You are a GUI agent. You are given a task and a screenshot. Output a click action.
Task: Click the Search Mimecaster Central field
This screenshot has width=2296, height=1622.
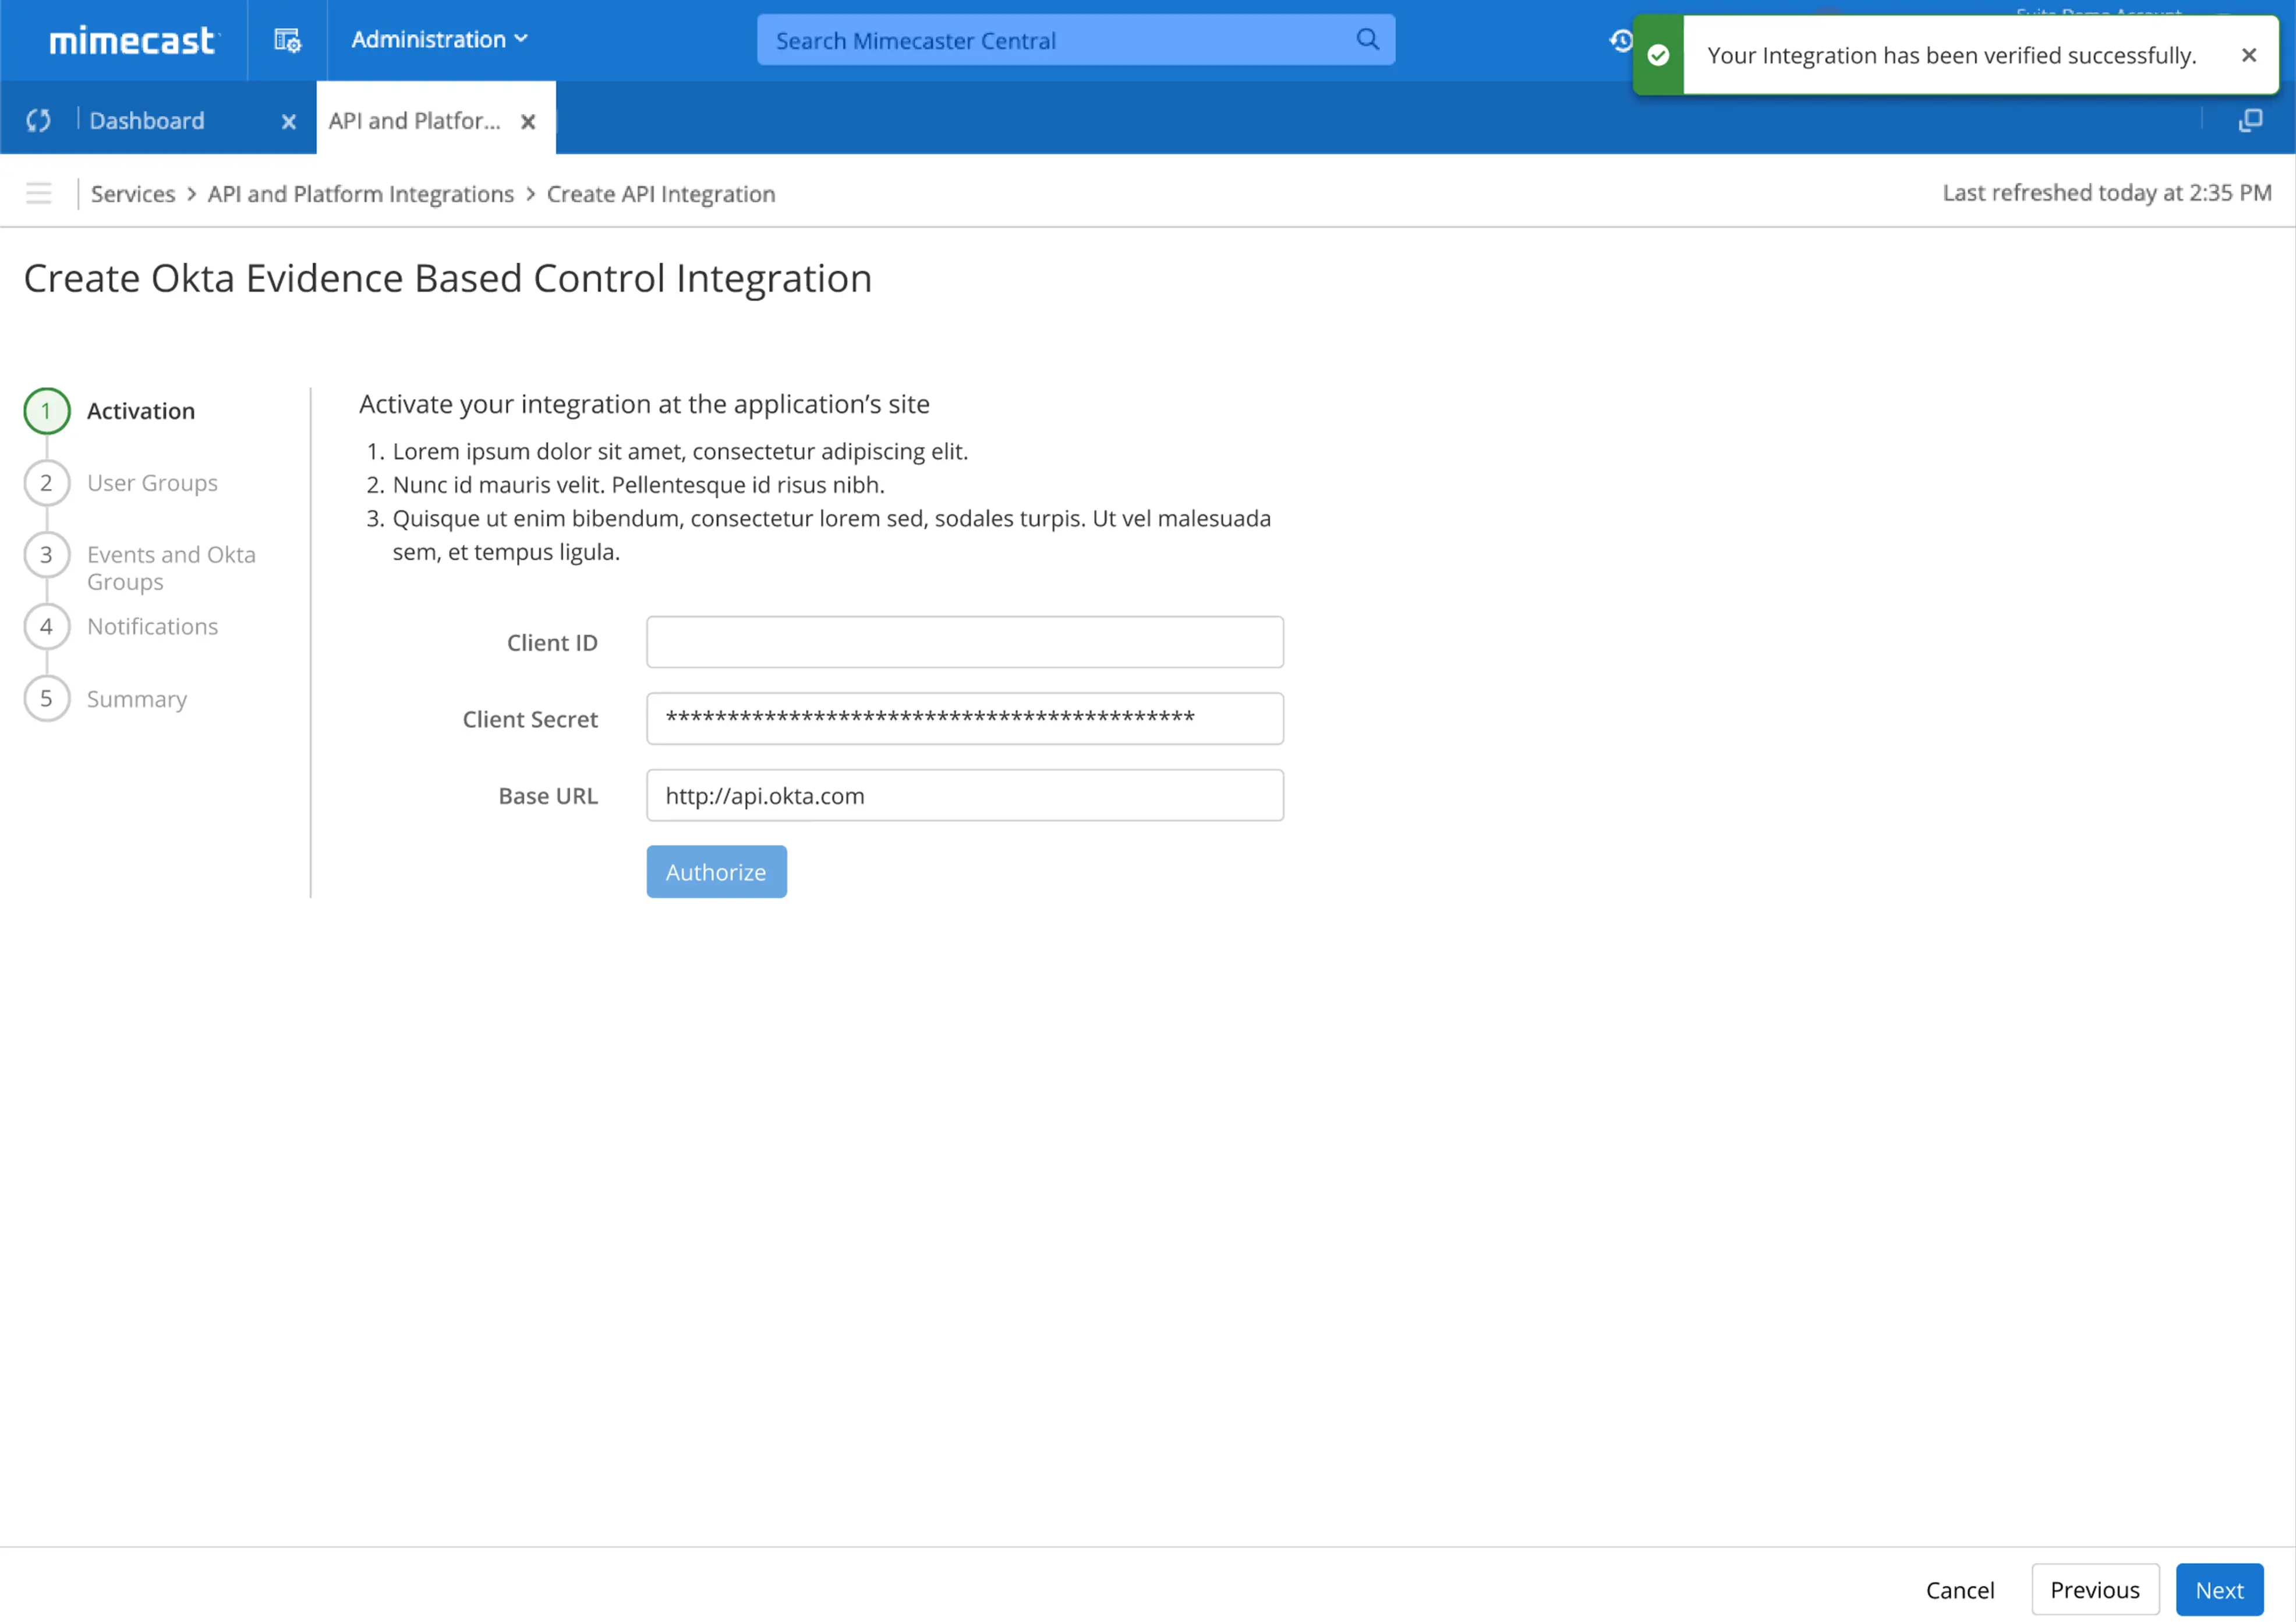point(1075,40)
